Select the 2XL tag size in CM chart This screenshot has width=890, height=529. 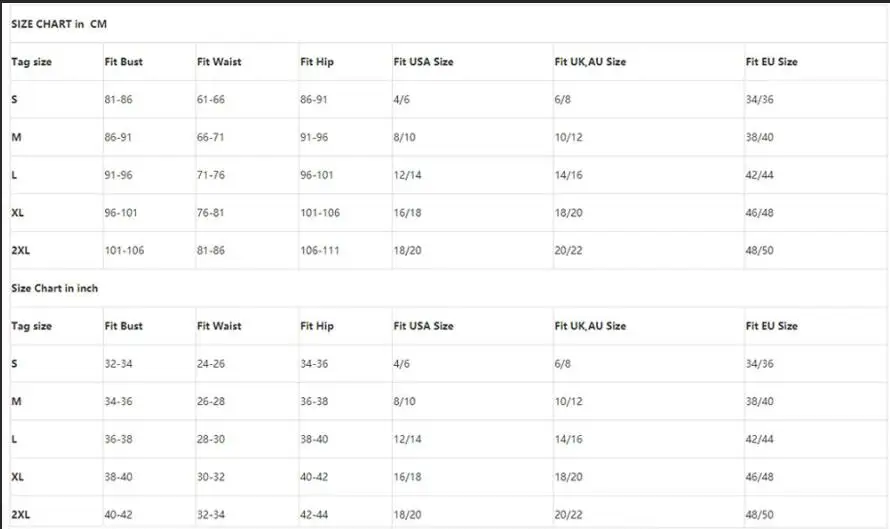(x=21, y=250)
